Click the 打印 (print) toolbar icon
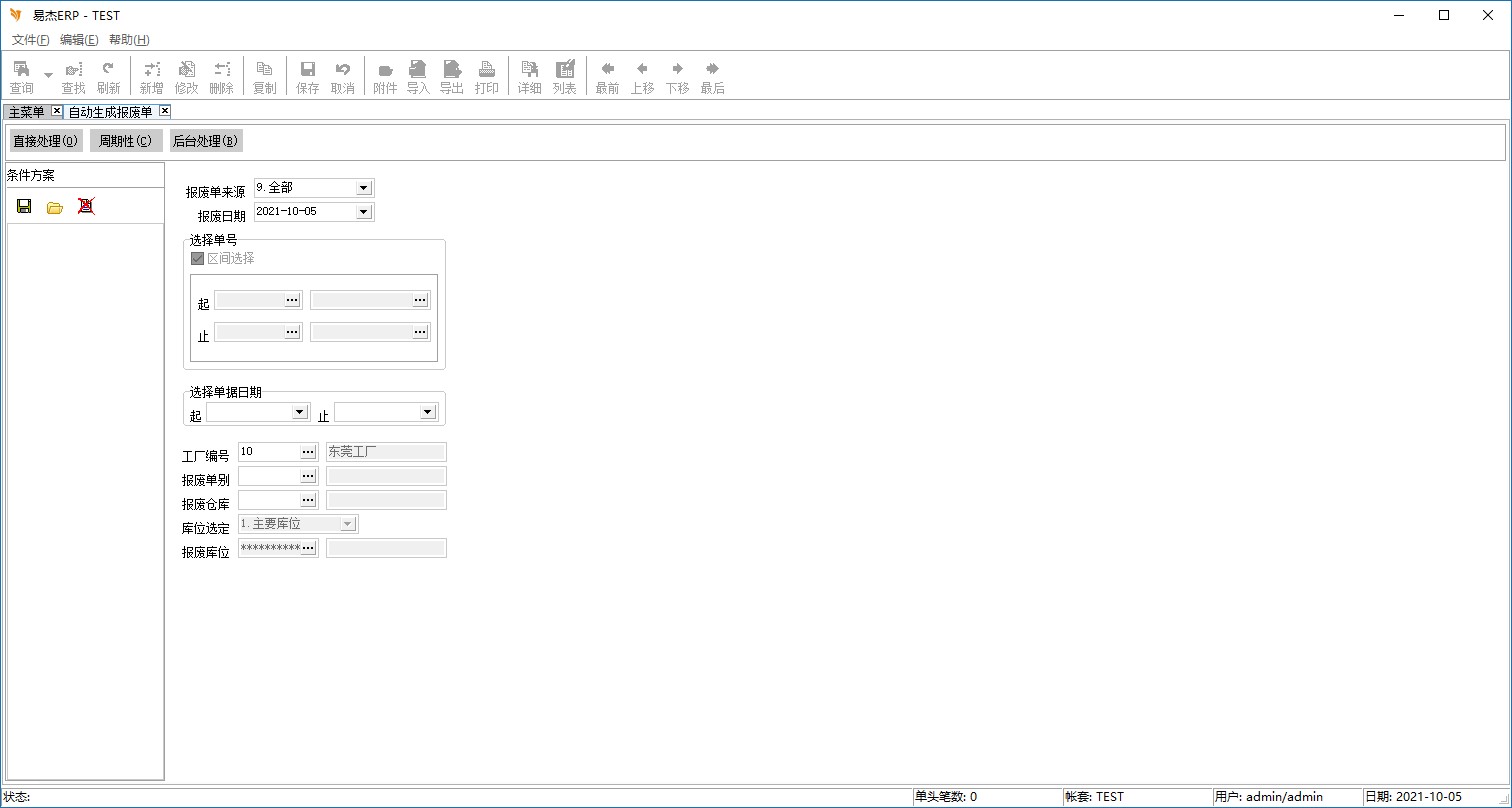 (x=487, y=76)
